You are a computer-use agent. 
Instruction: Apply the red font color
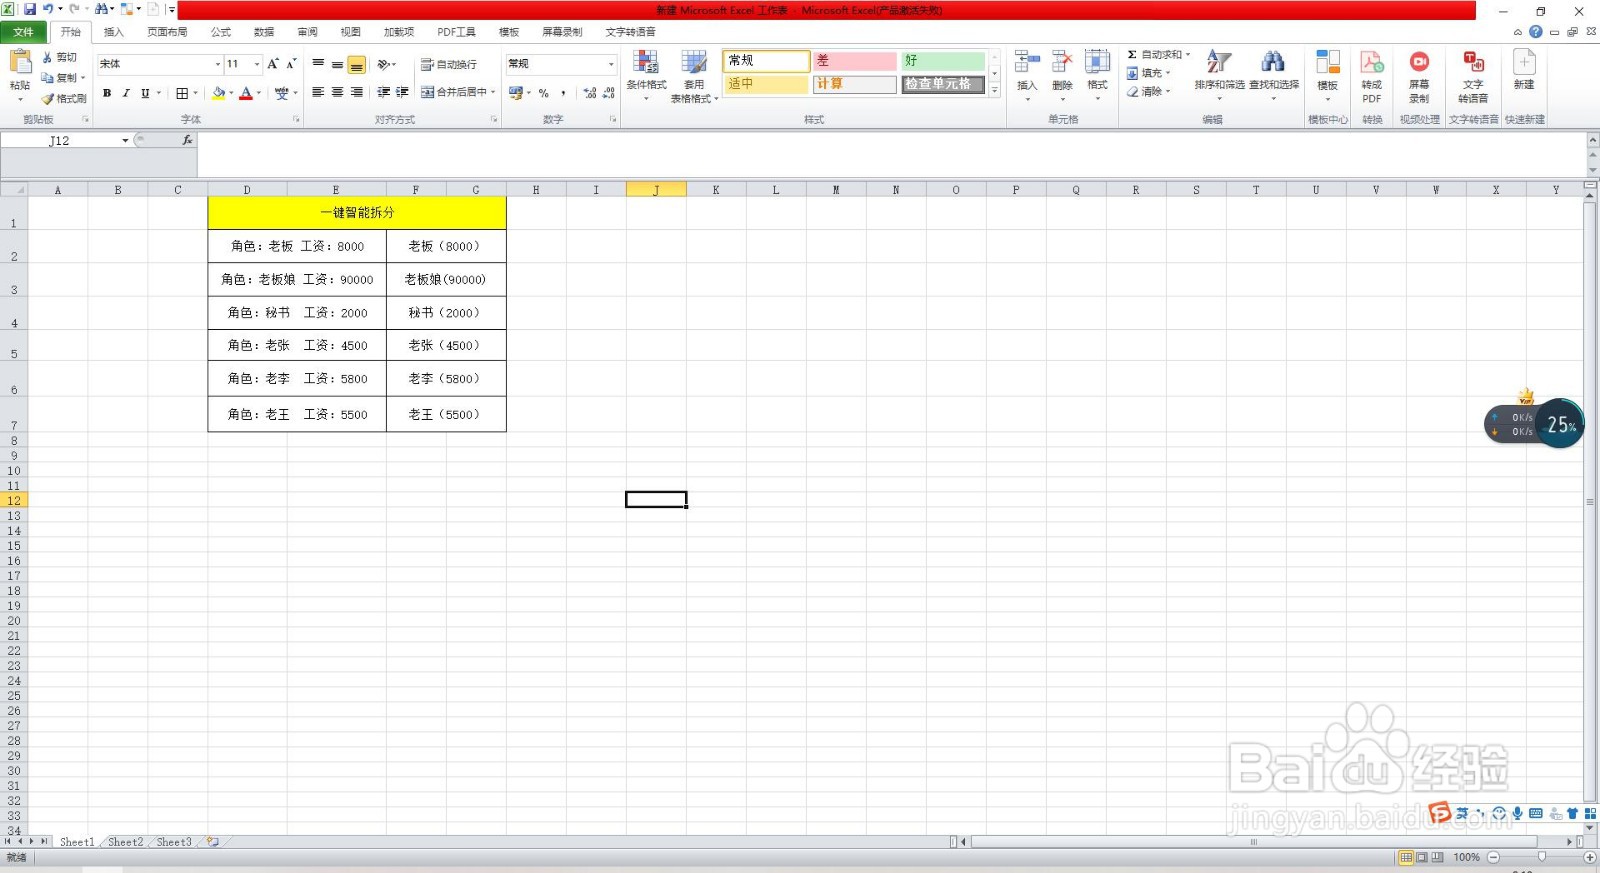[x=246, y=93]
